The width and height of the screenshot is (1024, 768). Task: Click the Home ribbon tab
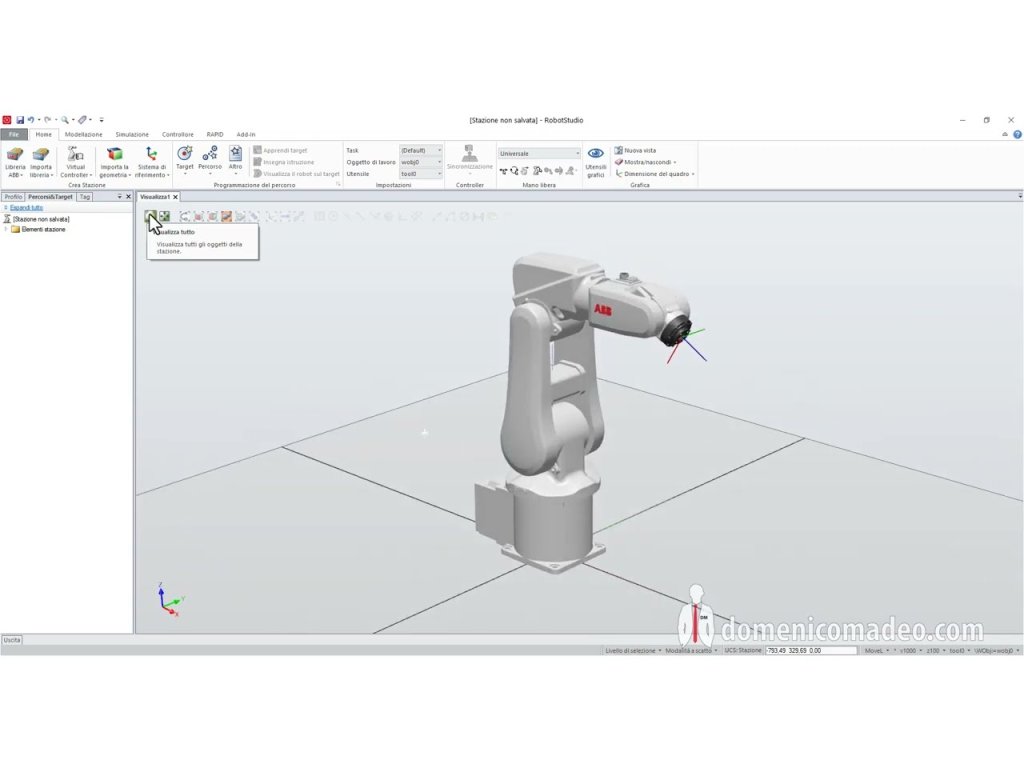(44, 135)
